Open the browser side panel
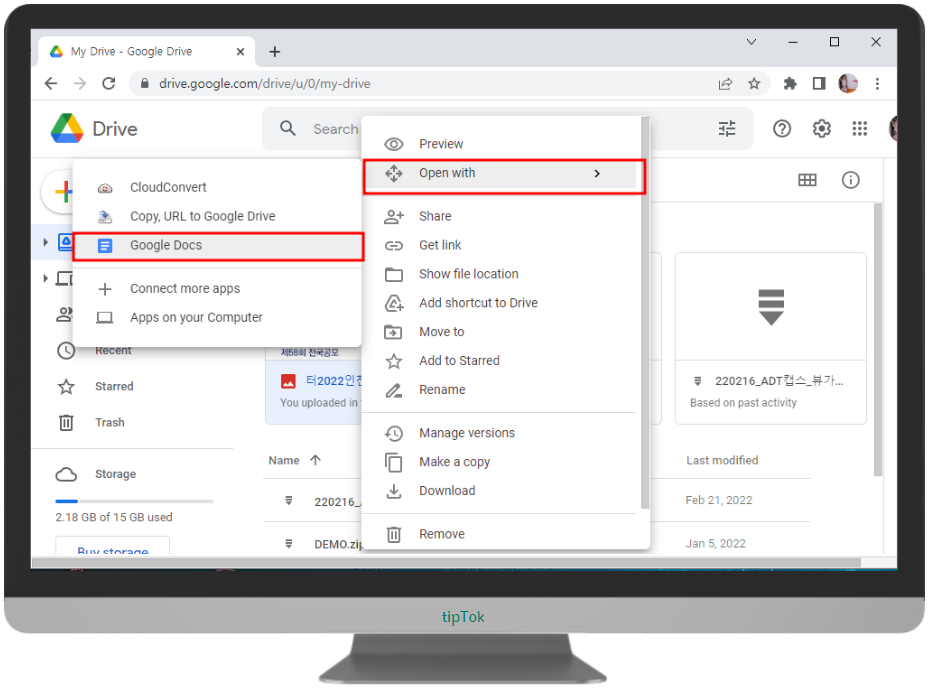This screenshot has width=929, height=690. click(819, 84)
